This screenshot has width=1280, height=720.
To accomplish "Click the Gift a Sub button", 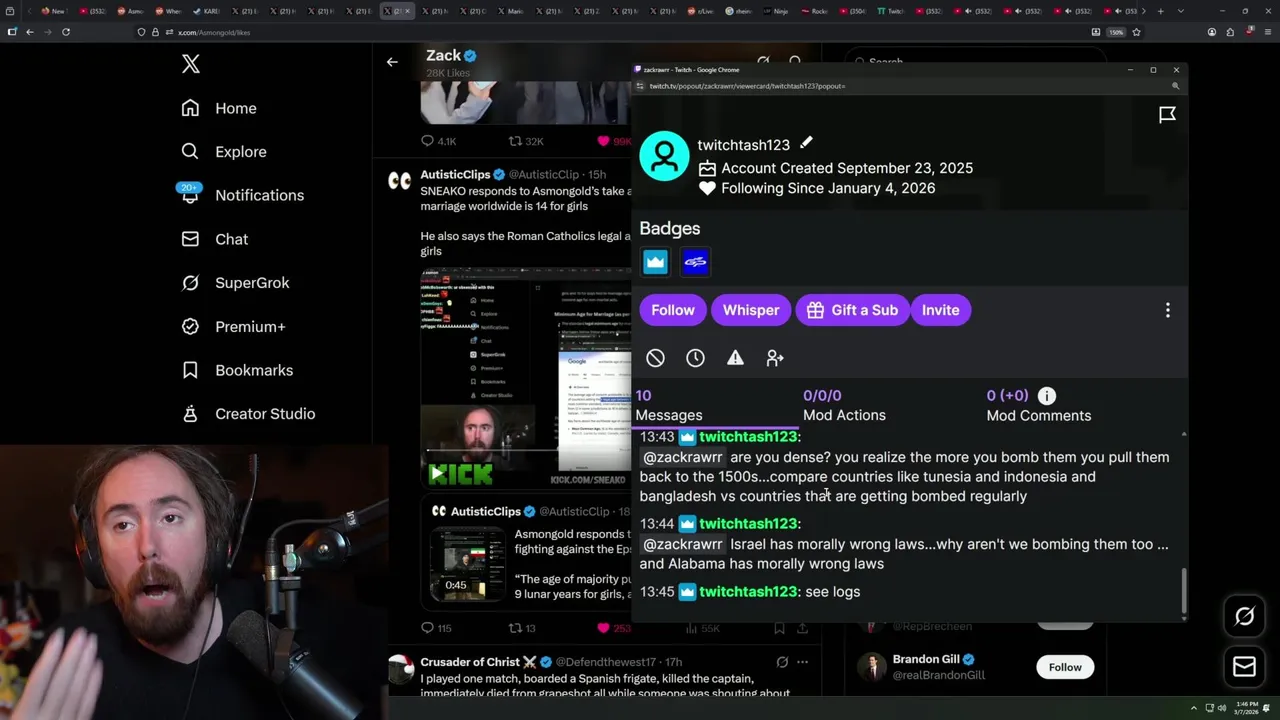I will [853, 310].
